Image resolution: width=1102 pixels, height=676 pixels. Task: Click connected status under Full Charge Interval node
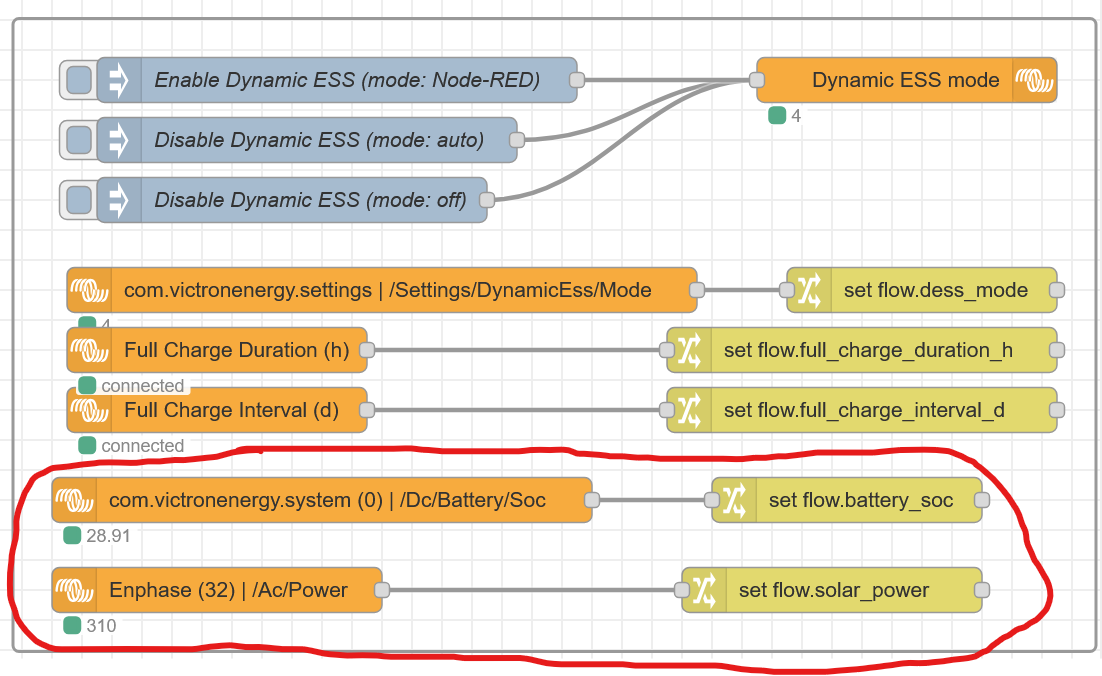143,446
